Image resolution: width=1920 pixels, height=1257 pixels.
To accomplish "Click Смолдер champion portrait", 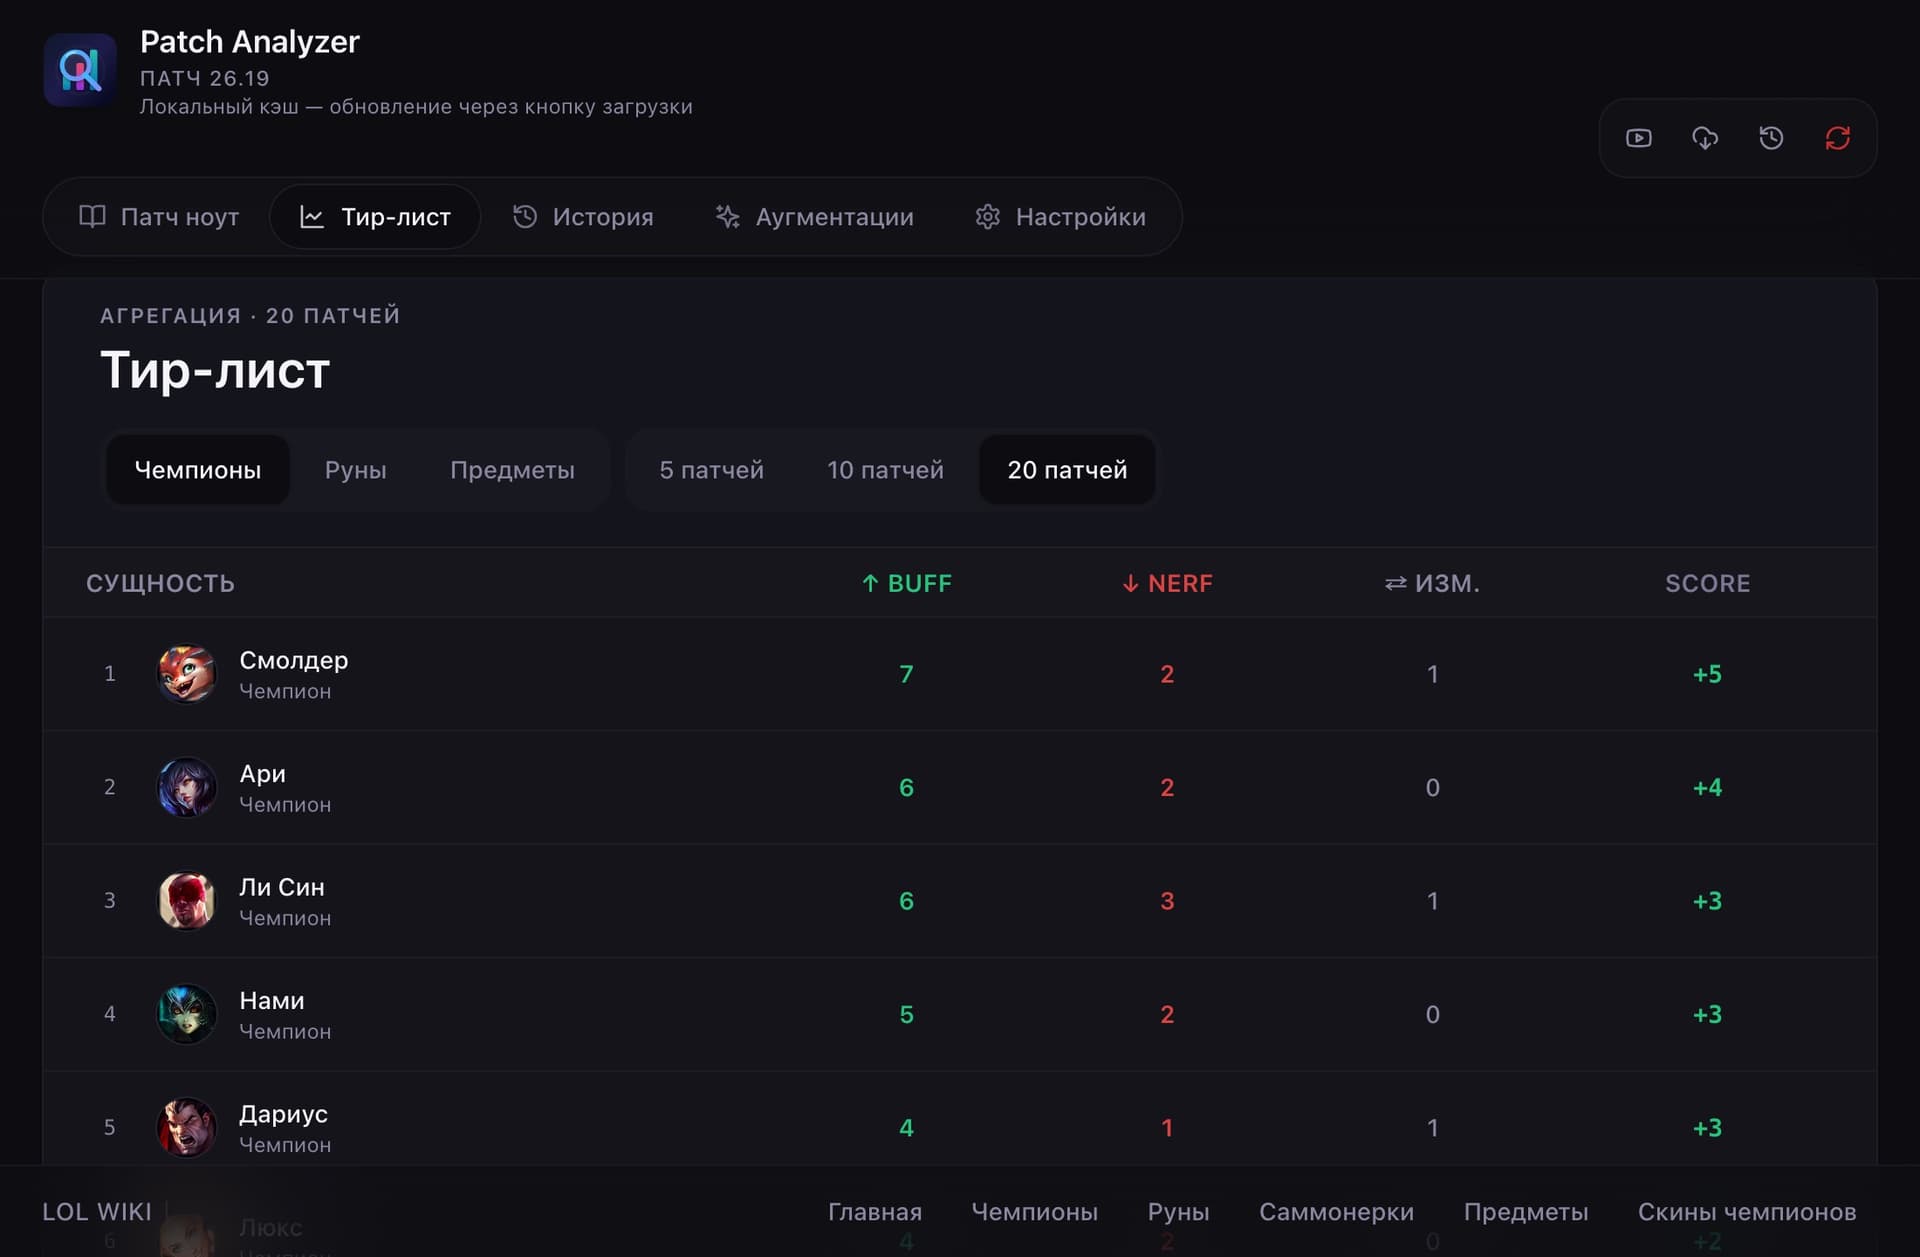I will point(187,674).
